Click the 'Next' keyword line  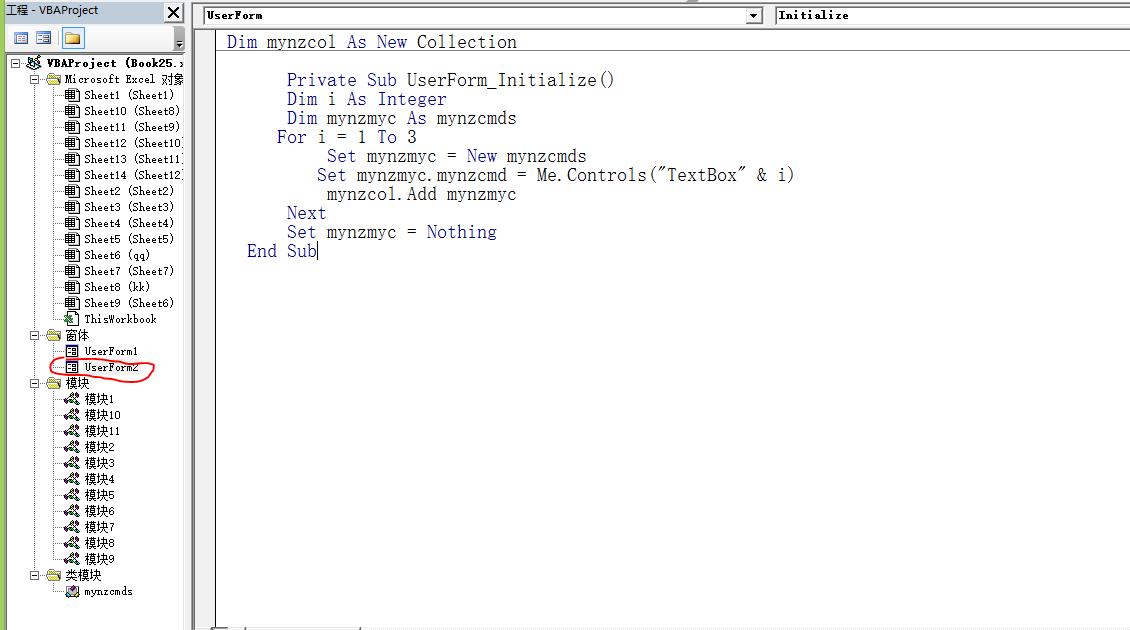(306, 213)
